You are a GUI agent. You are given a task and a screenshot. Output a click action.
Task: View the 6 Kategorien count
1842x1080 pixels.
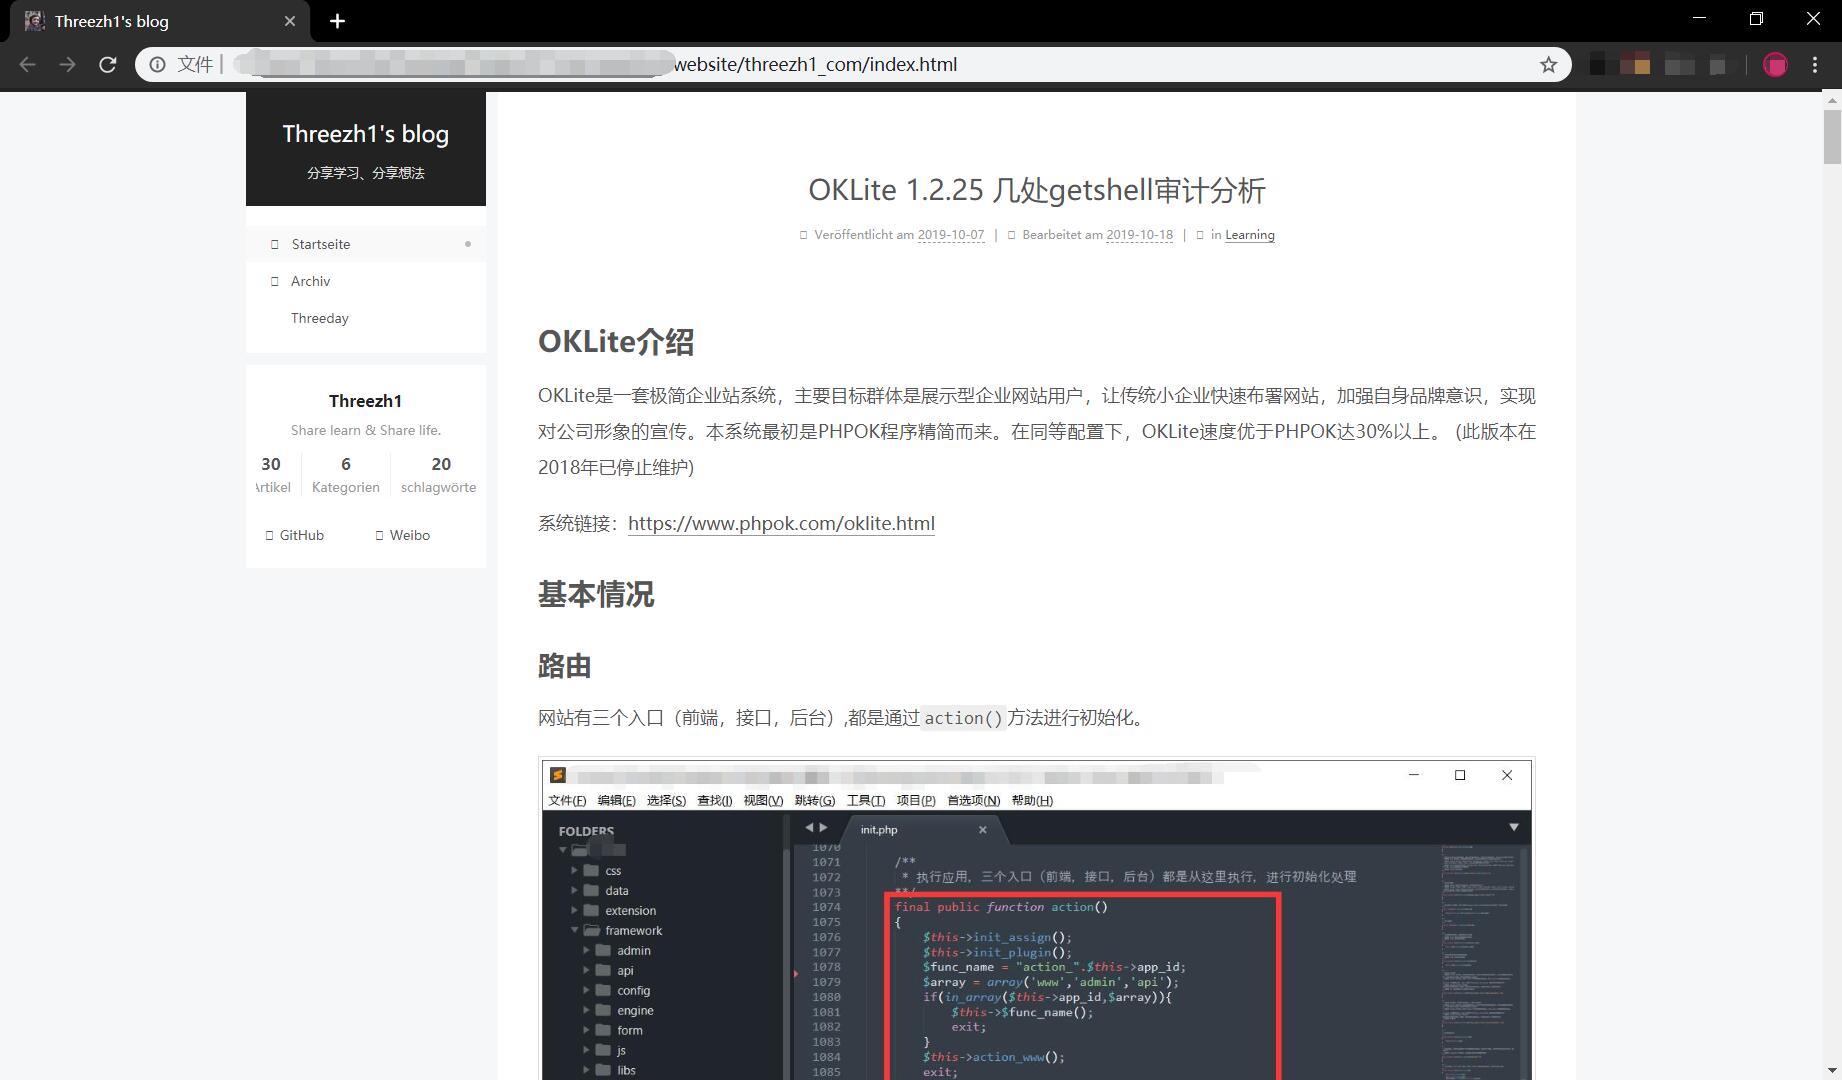346,475
